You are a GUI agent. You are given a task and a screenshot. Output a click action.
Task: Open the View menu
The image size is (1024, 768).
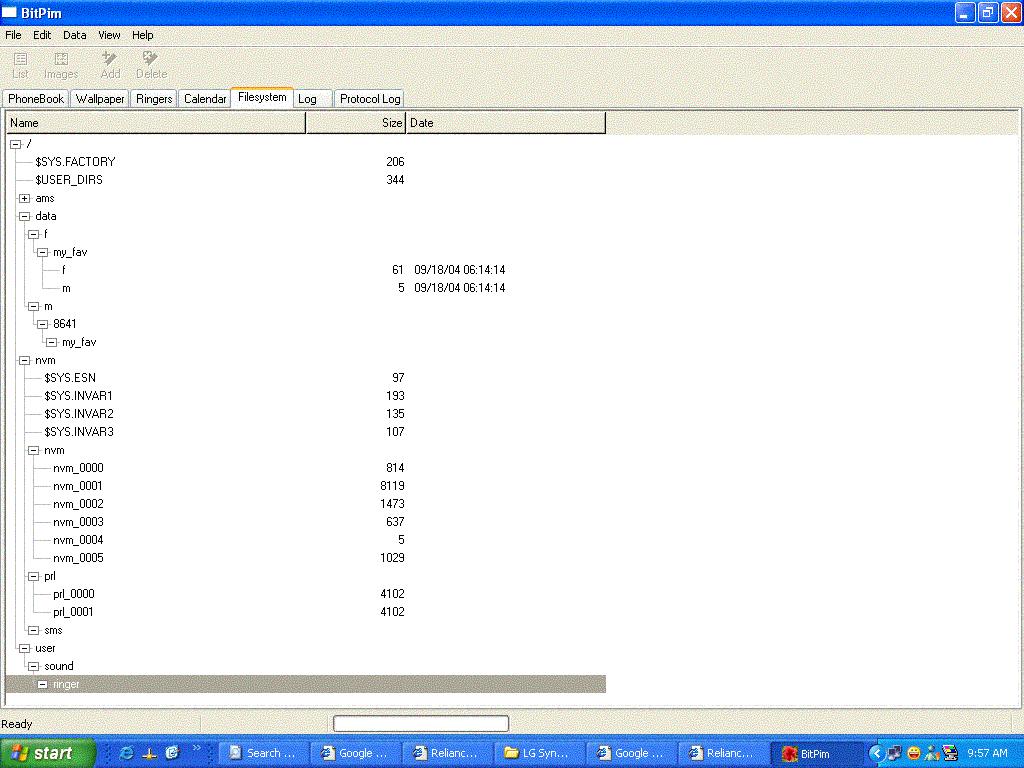109,35
